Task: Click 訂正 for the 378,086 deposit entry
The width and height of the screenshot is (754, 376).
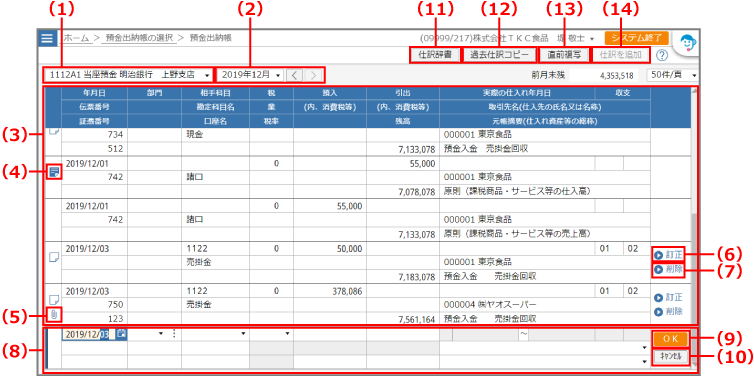Action: [668, 297]
